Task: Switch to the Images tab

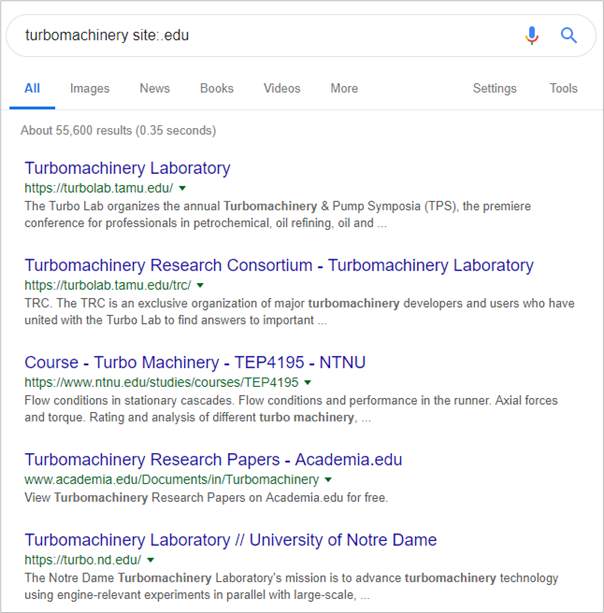Action: (90, 88)
